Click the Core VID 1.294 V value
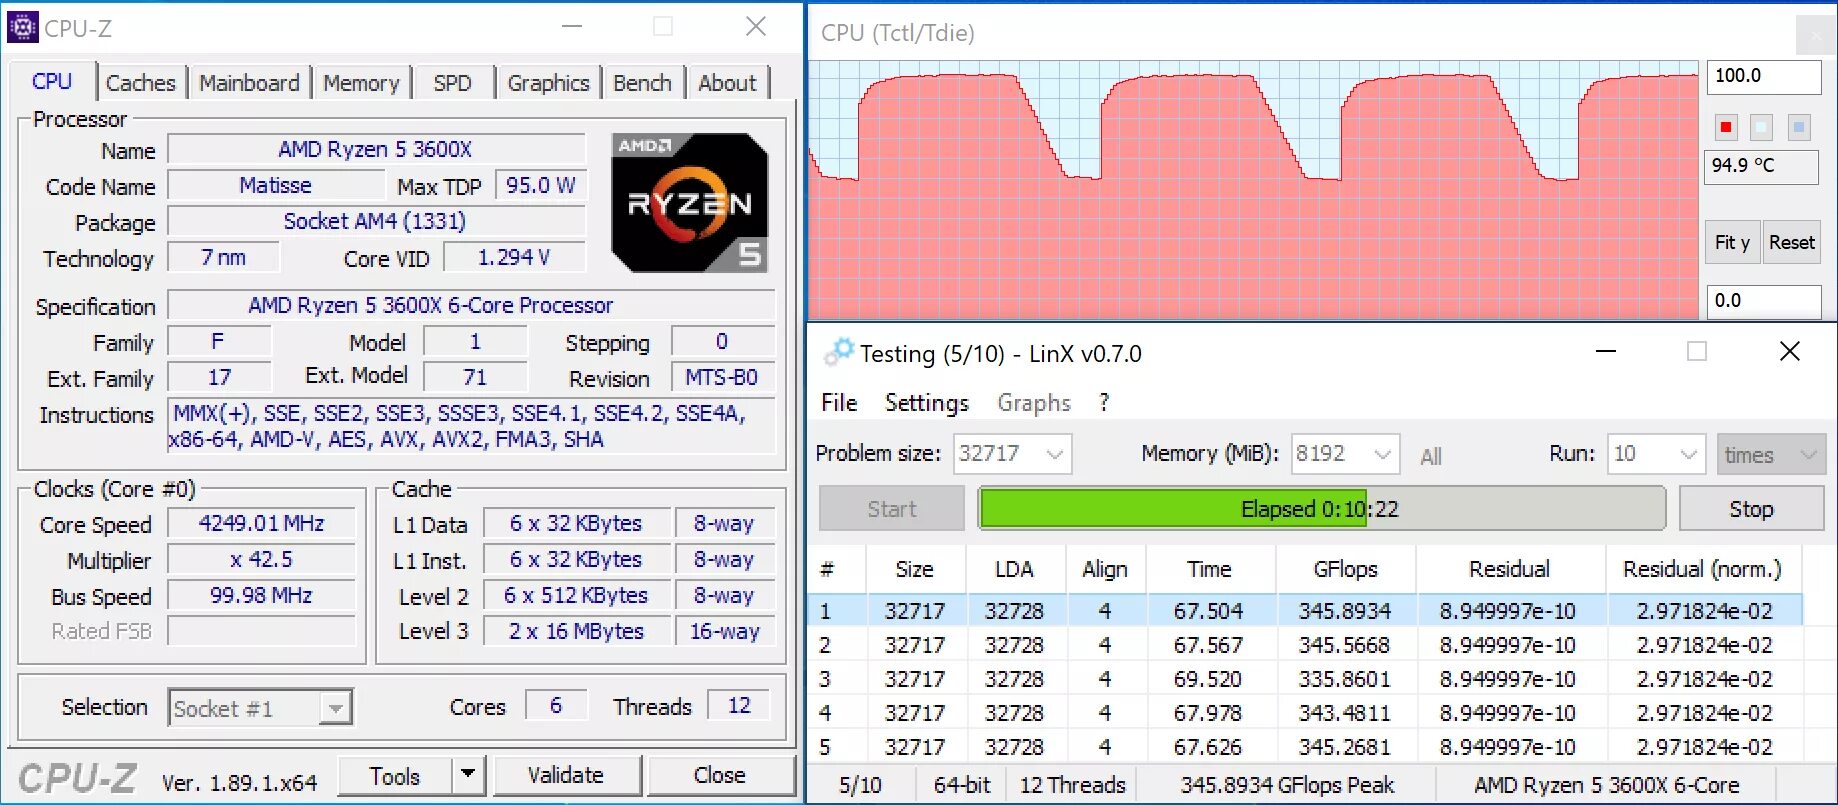1838x805 pixels. click(x=514, y=257)
